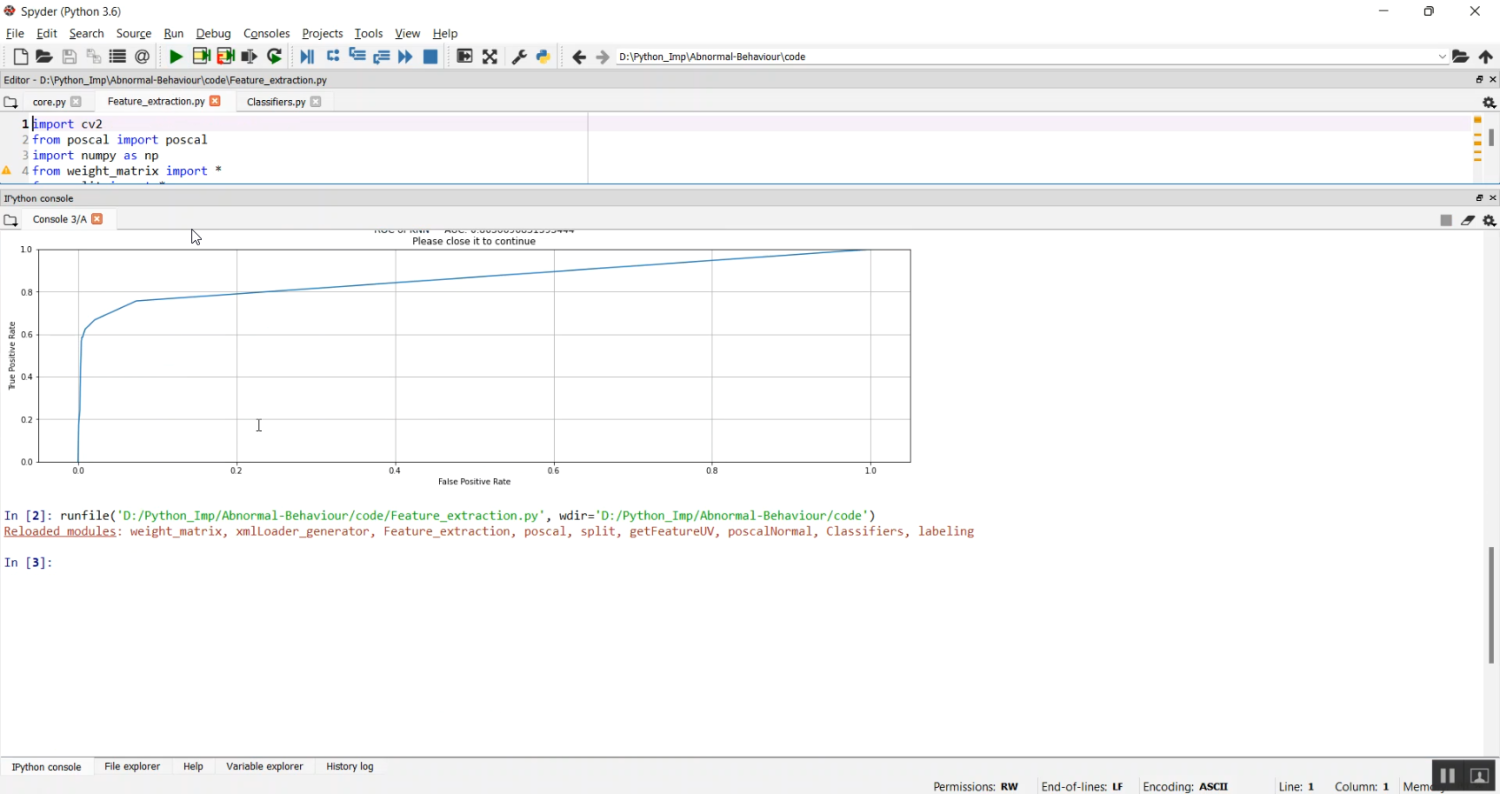The width and height of the screenshot is (1500, 794).
Task: Start debugging with the Debug file icon
Action: 307,57
